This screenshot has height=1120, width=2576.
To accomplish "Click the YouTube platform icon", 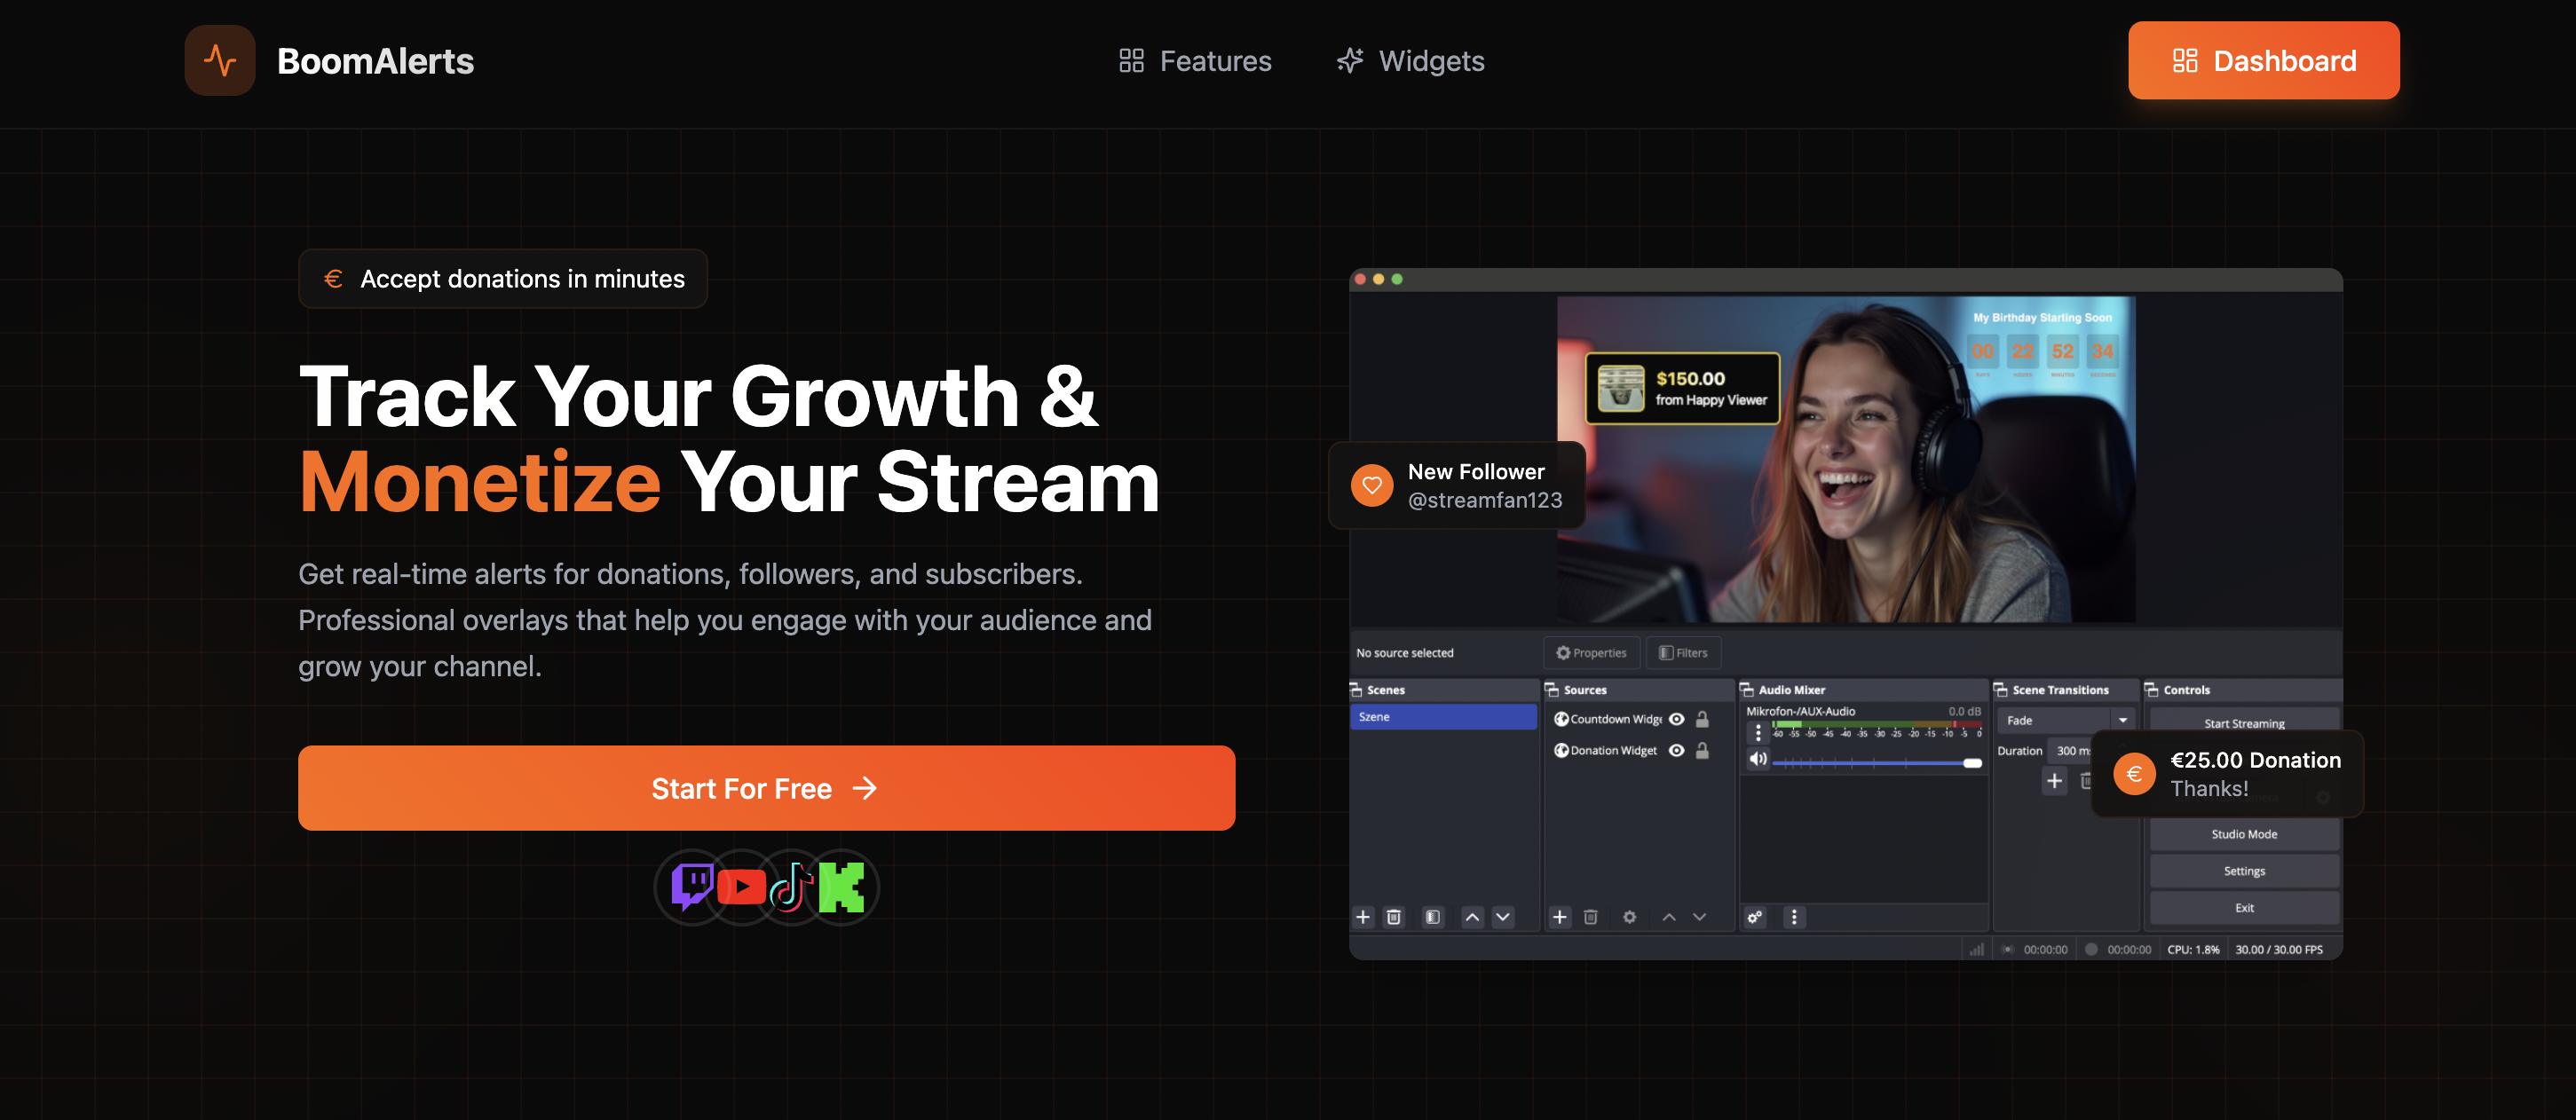I will click(742, 887).
